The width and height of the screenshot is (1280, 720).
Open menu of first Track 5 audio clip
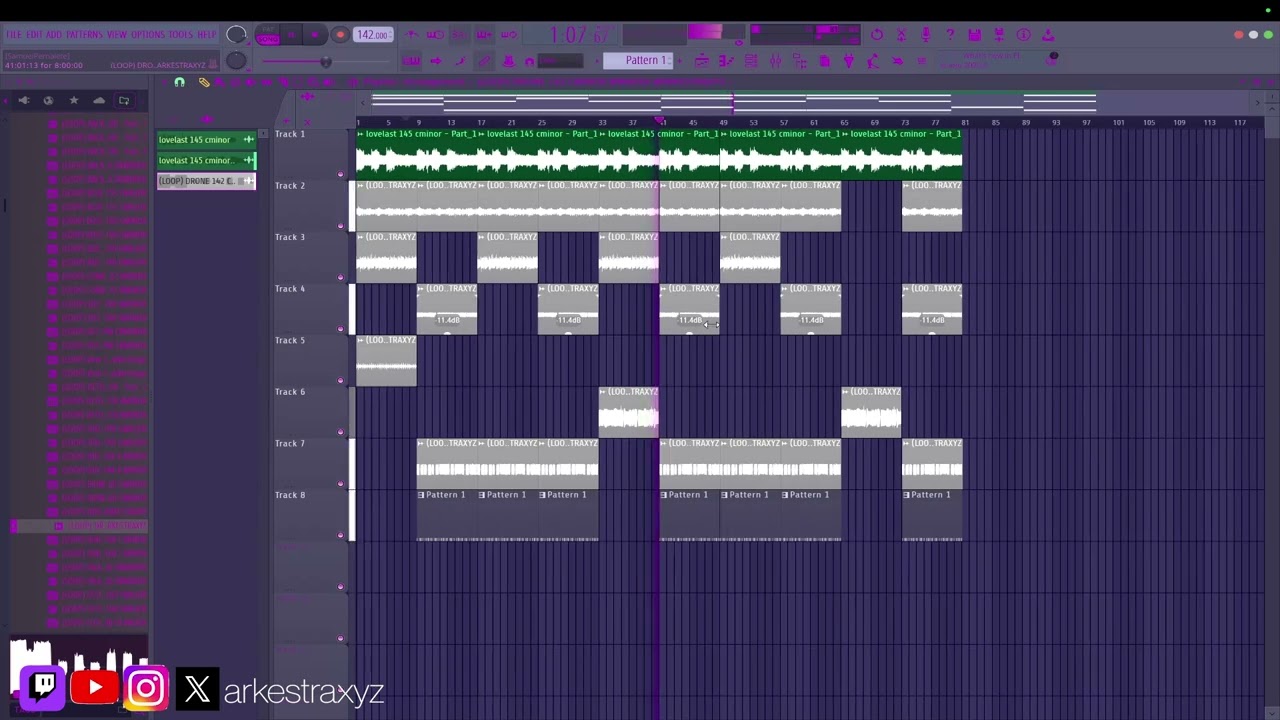(x=361, y=340)
